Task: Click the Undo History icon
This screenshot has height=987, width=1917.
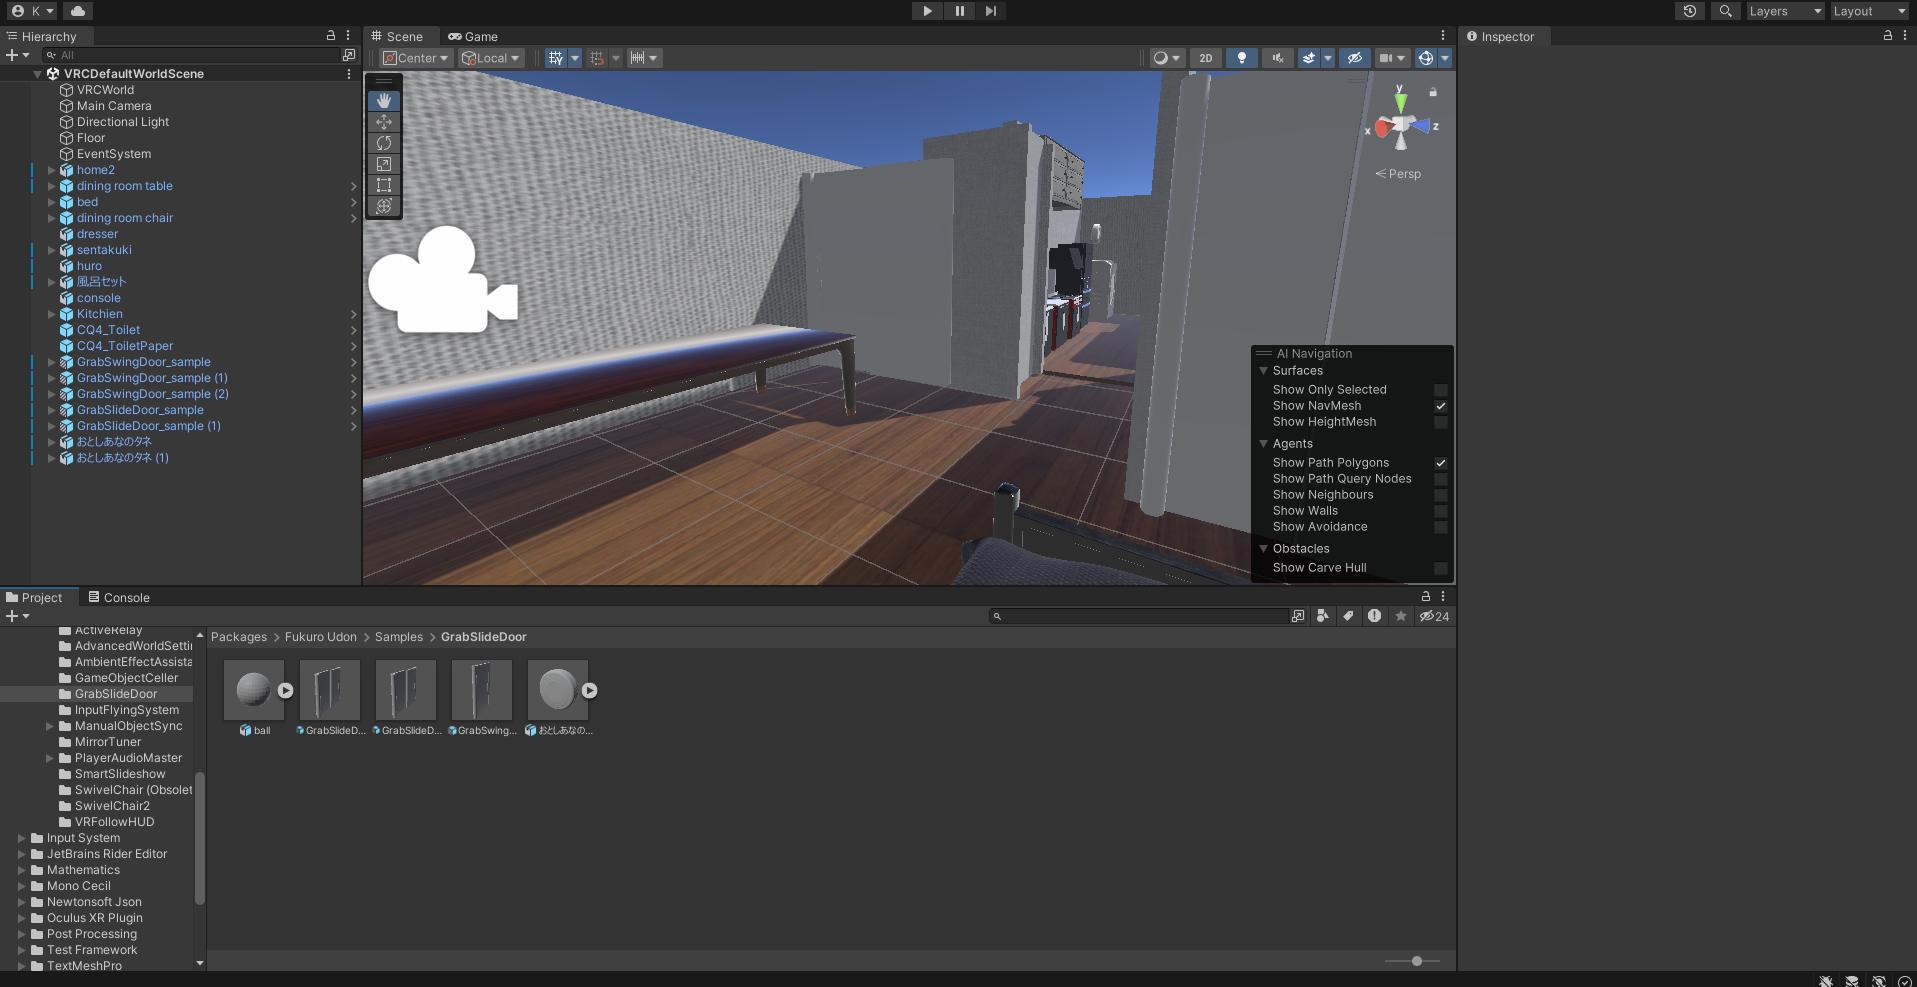Action: tap(1690, 11)
